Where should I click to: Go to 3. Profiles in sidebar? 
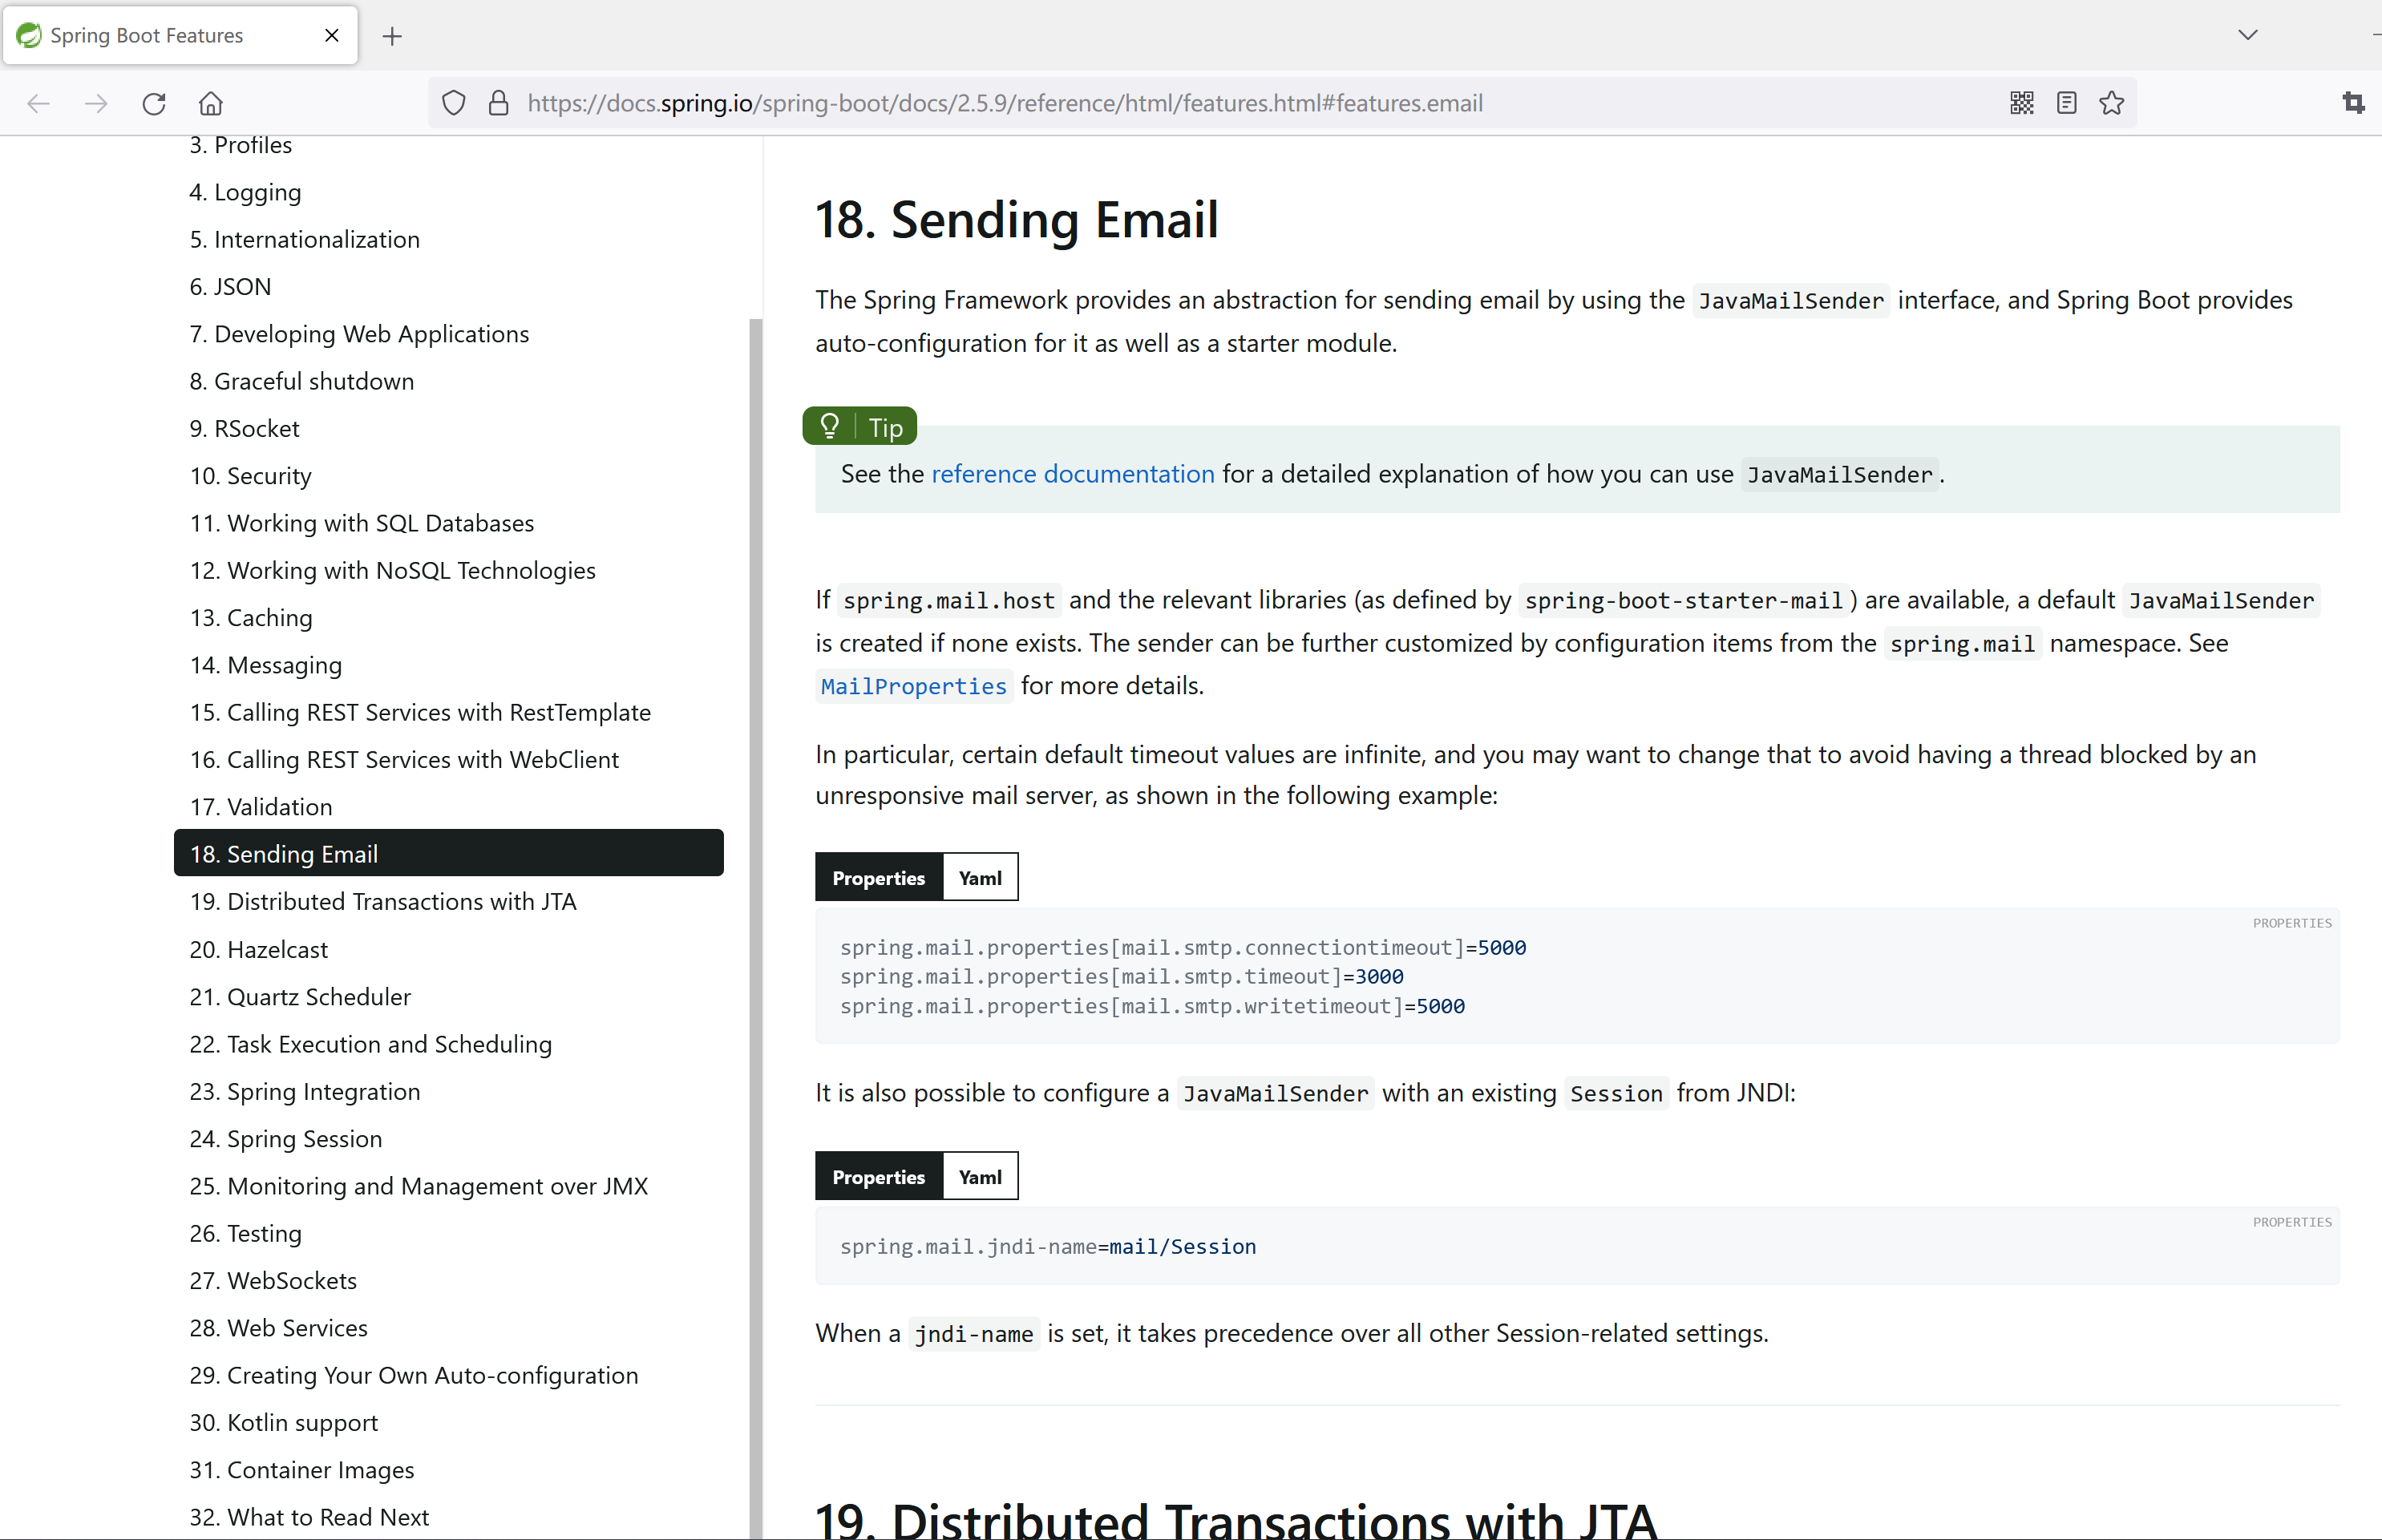pos(240,145)
